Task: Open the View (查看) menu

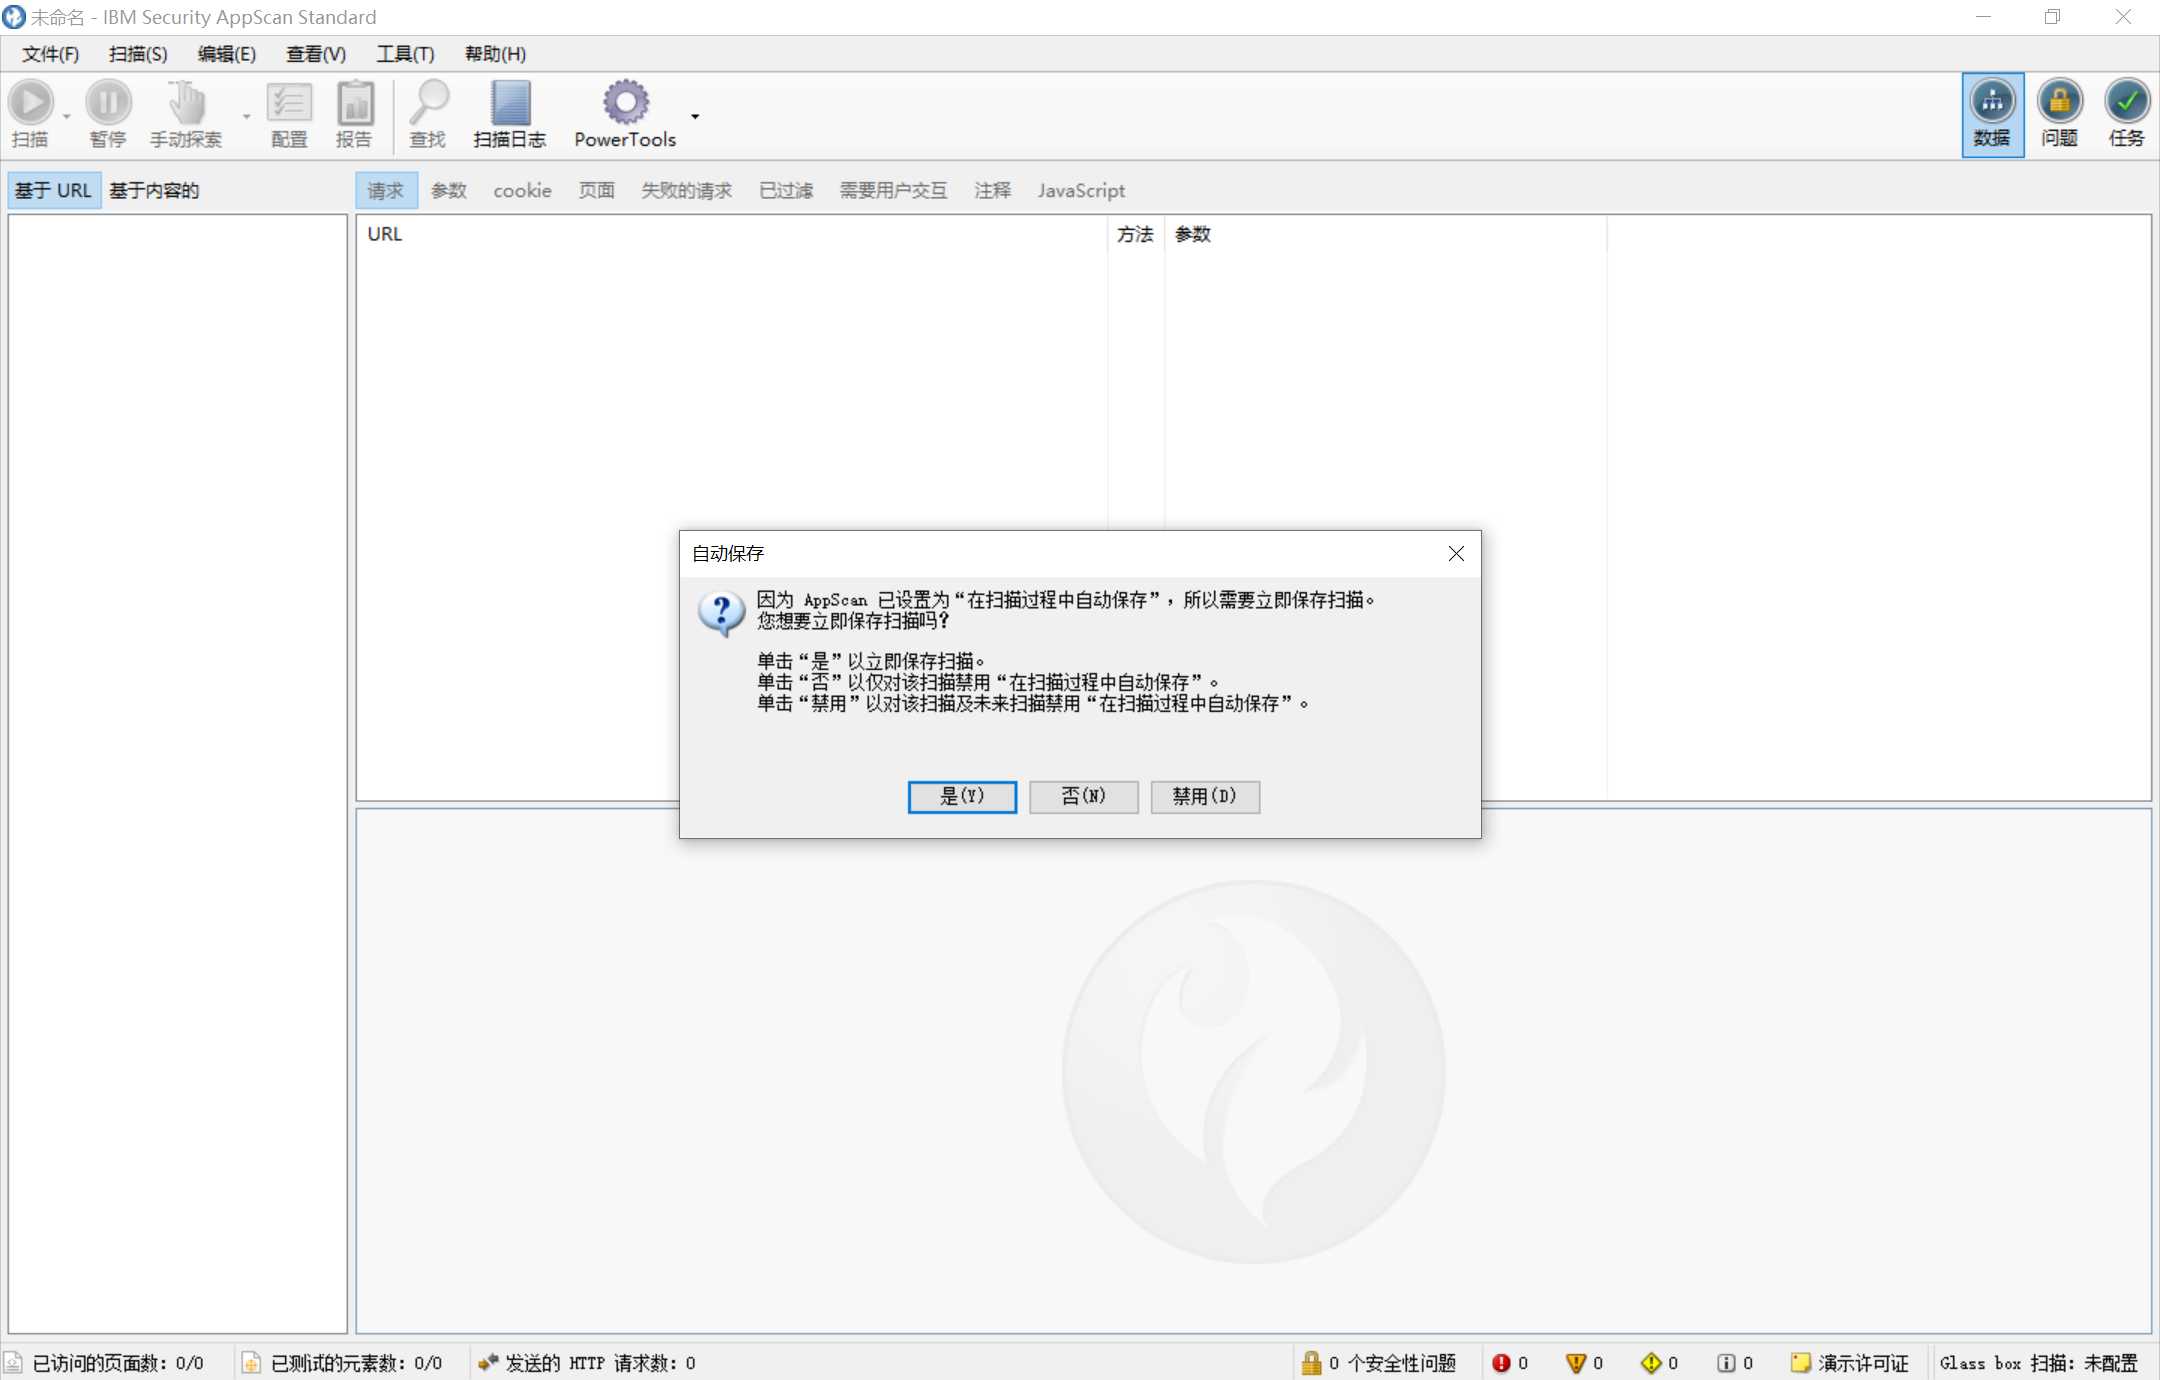Action: (316, 54)
